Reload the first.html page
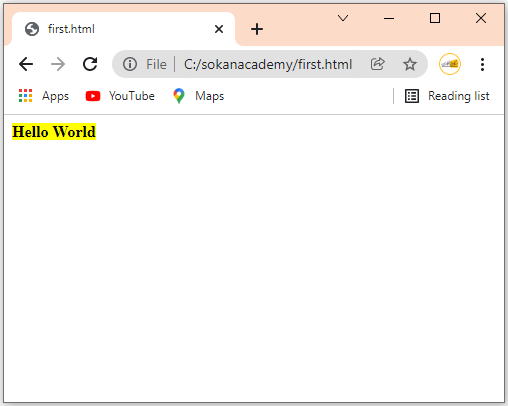This screenshot has height=406, width=508. pyautogui.click(x=90, y=64)
